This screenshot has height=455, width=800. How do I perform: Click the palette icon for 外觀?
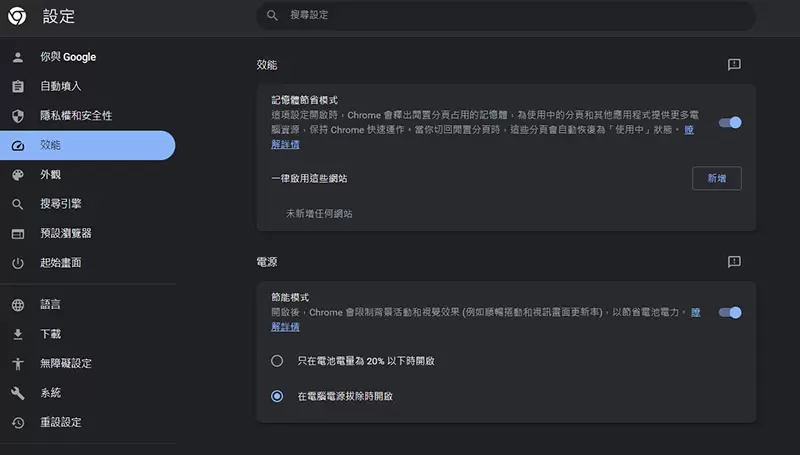[x=17, y=175]
